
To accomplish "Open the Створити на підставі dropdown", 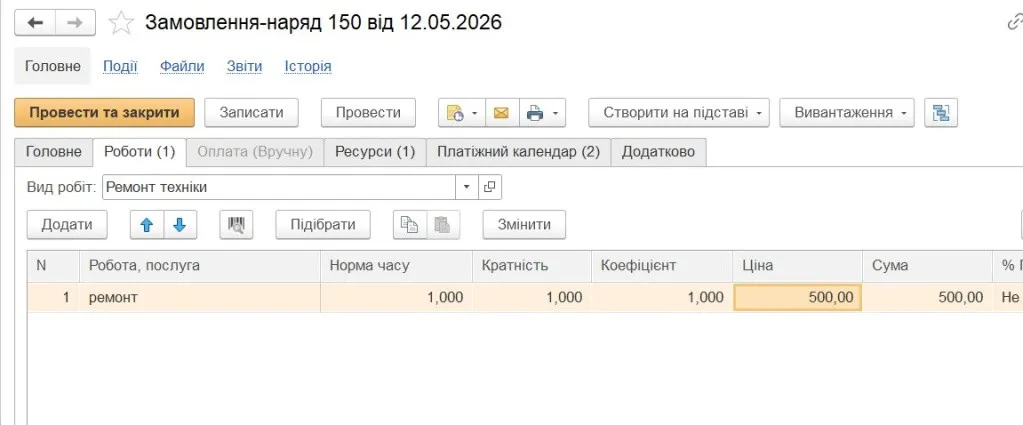I will pyautogui.click(x=679, y=113).
